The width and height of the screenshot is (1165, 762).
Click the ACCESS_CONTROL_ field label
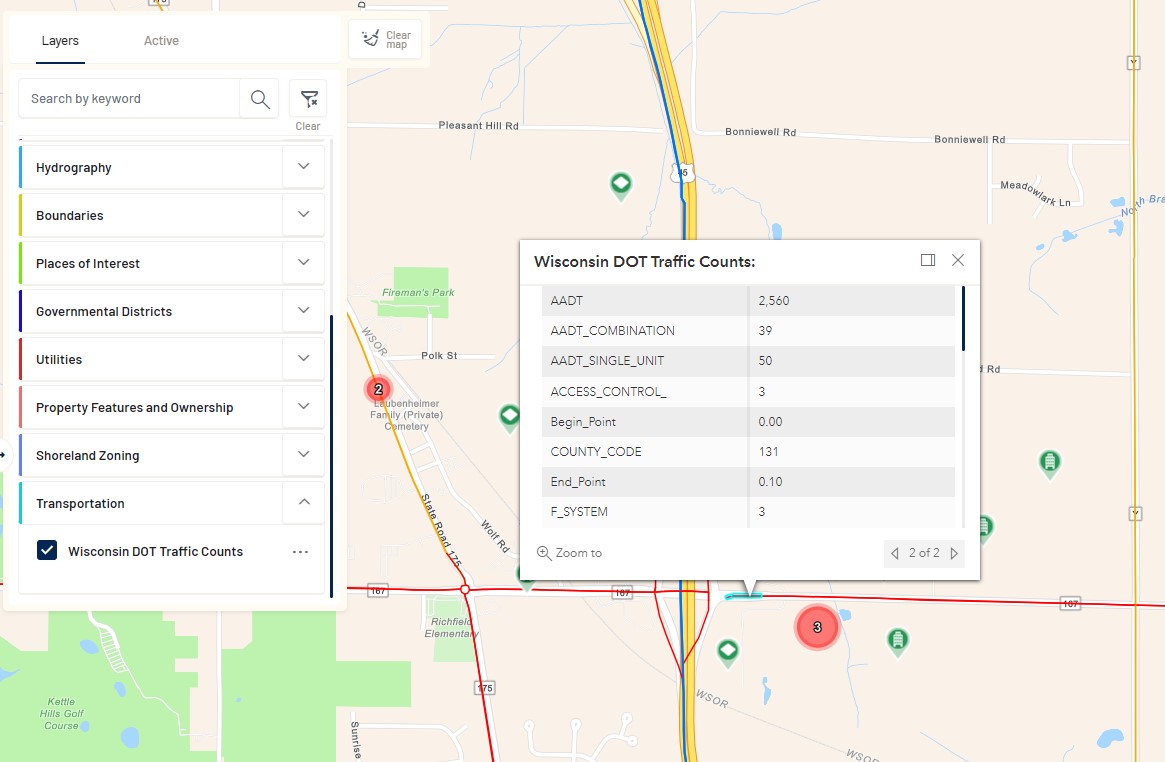point(608,391)
